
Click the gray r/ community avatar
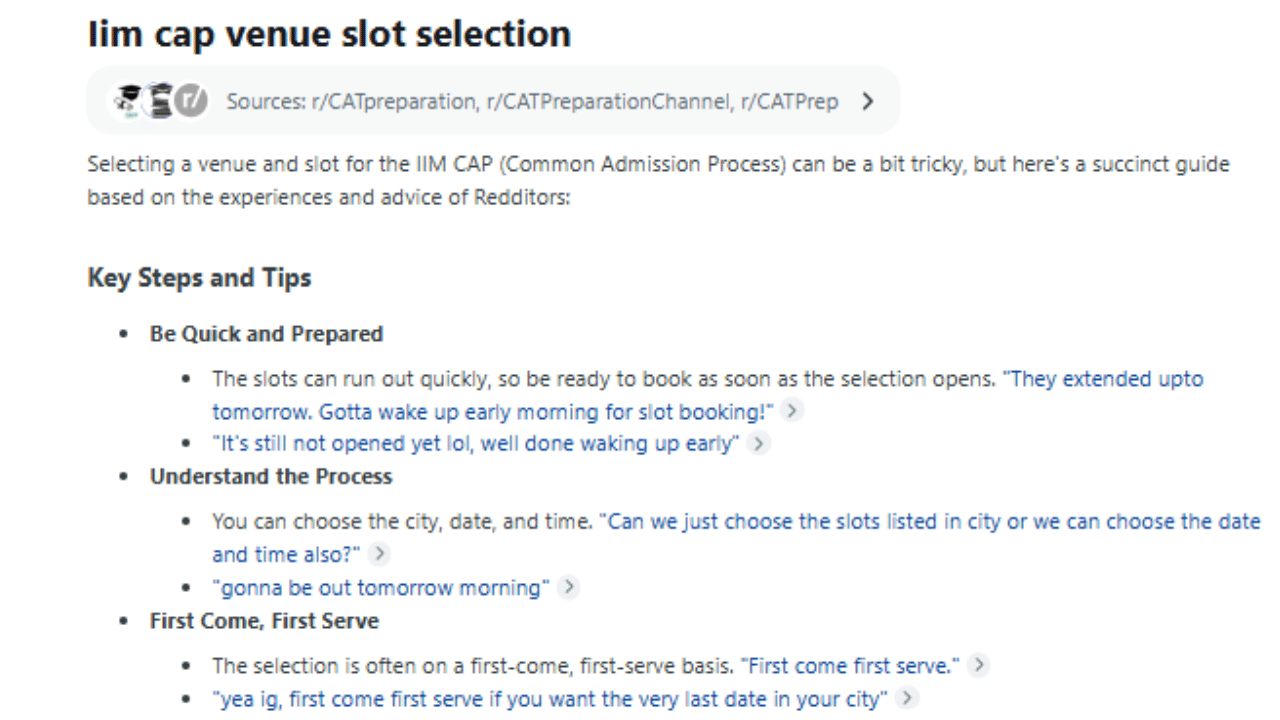(190, 101)
